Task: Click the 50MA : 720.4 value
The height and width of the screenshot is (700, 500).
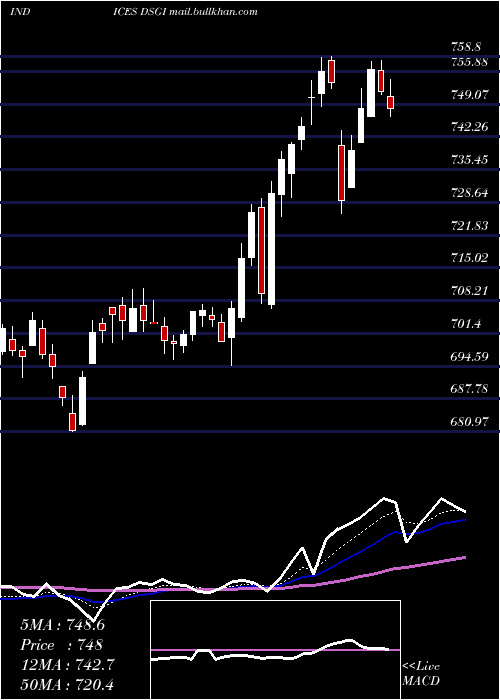Action: 67,685
